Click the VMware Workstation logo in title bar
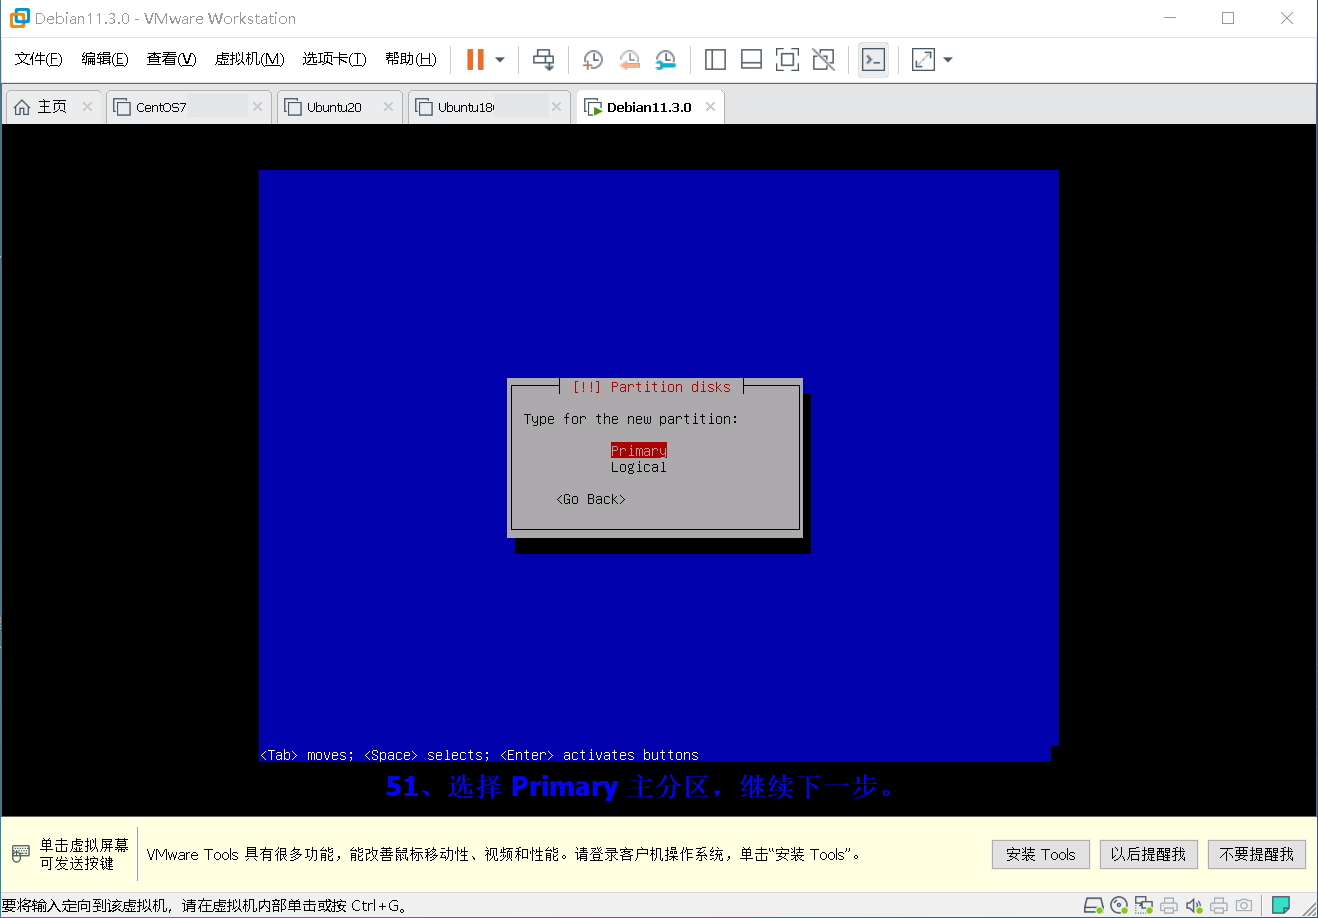The height and width of the screenshot is (918, 1318). click(x=19, y=18)
